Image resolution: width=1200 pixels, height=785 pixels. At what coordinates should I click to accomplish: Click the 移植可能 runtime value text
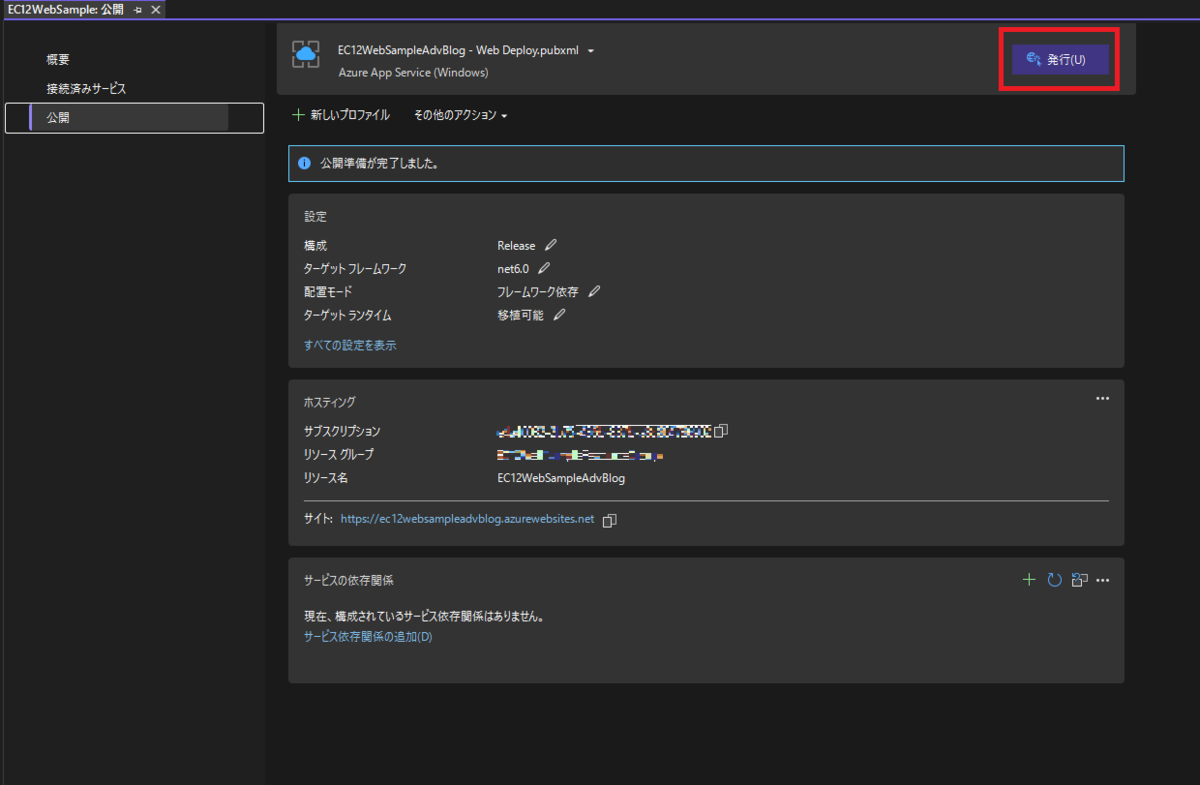520,314
